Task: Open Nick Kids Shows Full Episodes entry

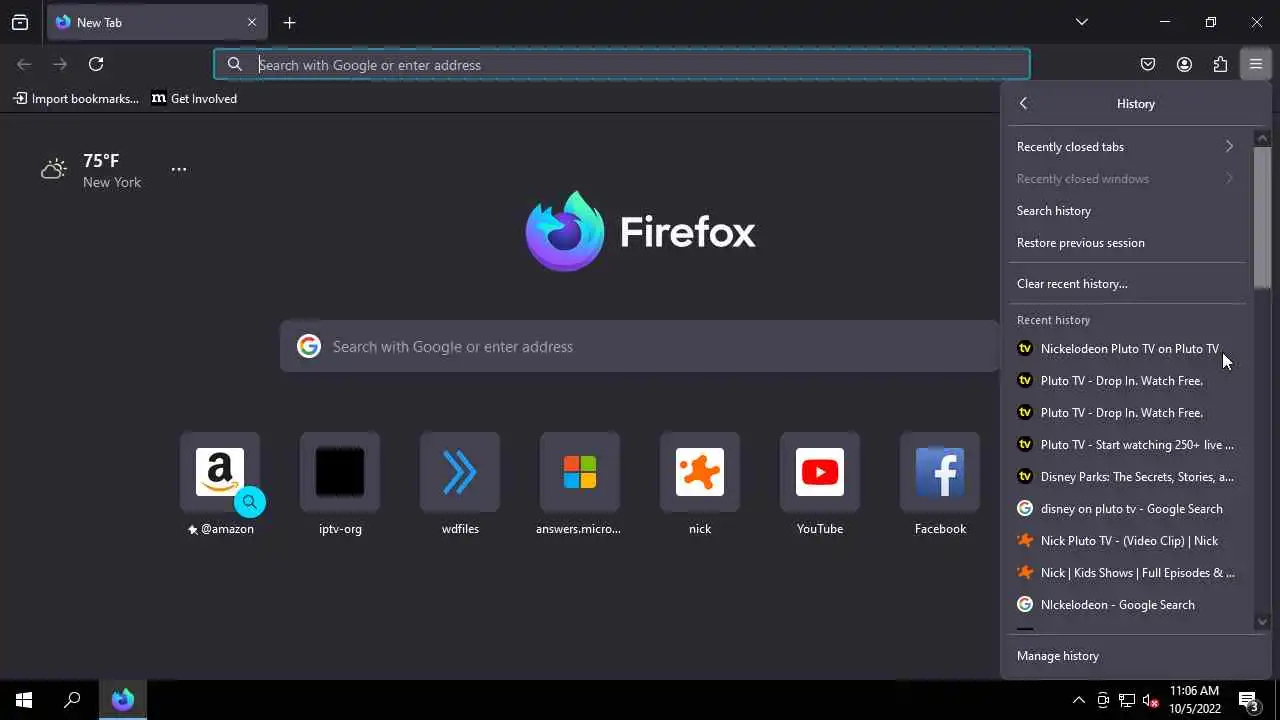Action: point(1127,572)
